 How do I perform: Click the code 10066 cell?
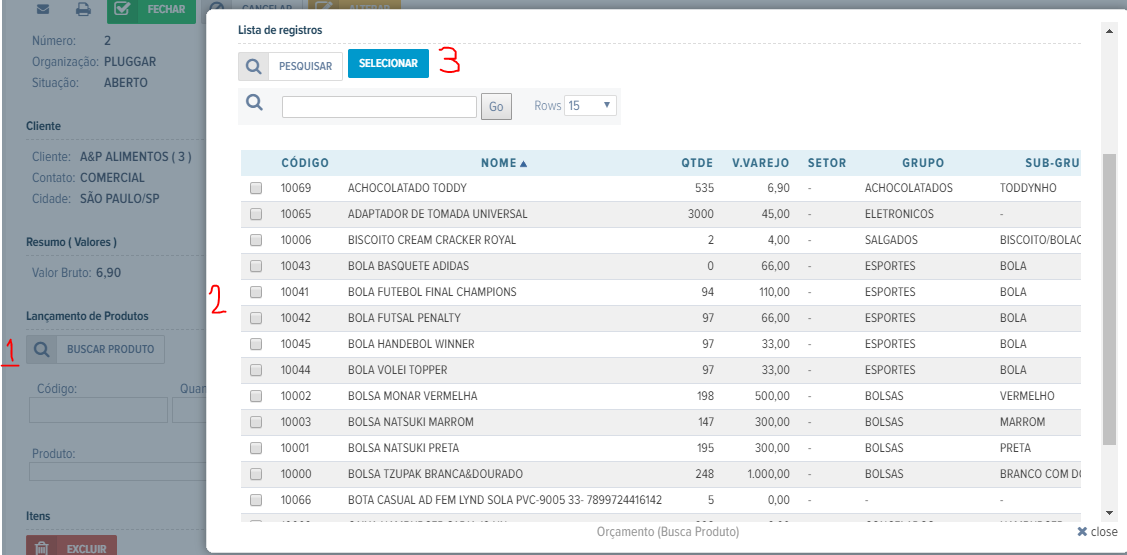pos(295,500)
